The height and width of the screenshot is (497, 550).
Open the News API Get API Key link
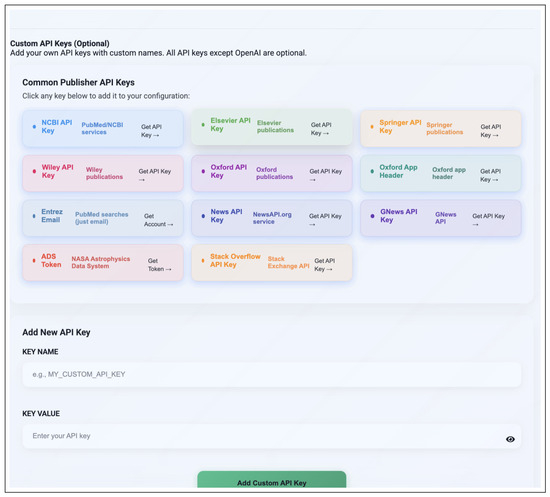click(325, 220)
